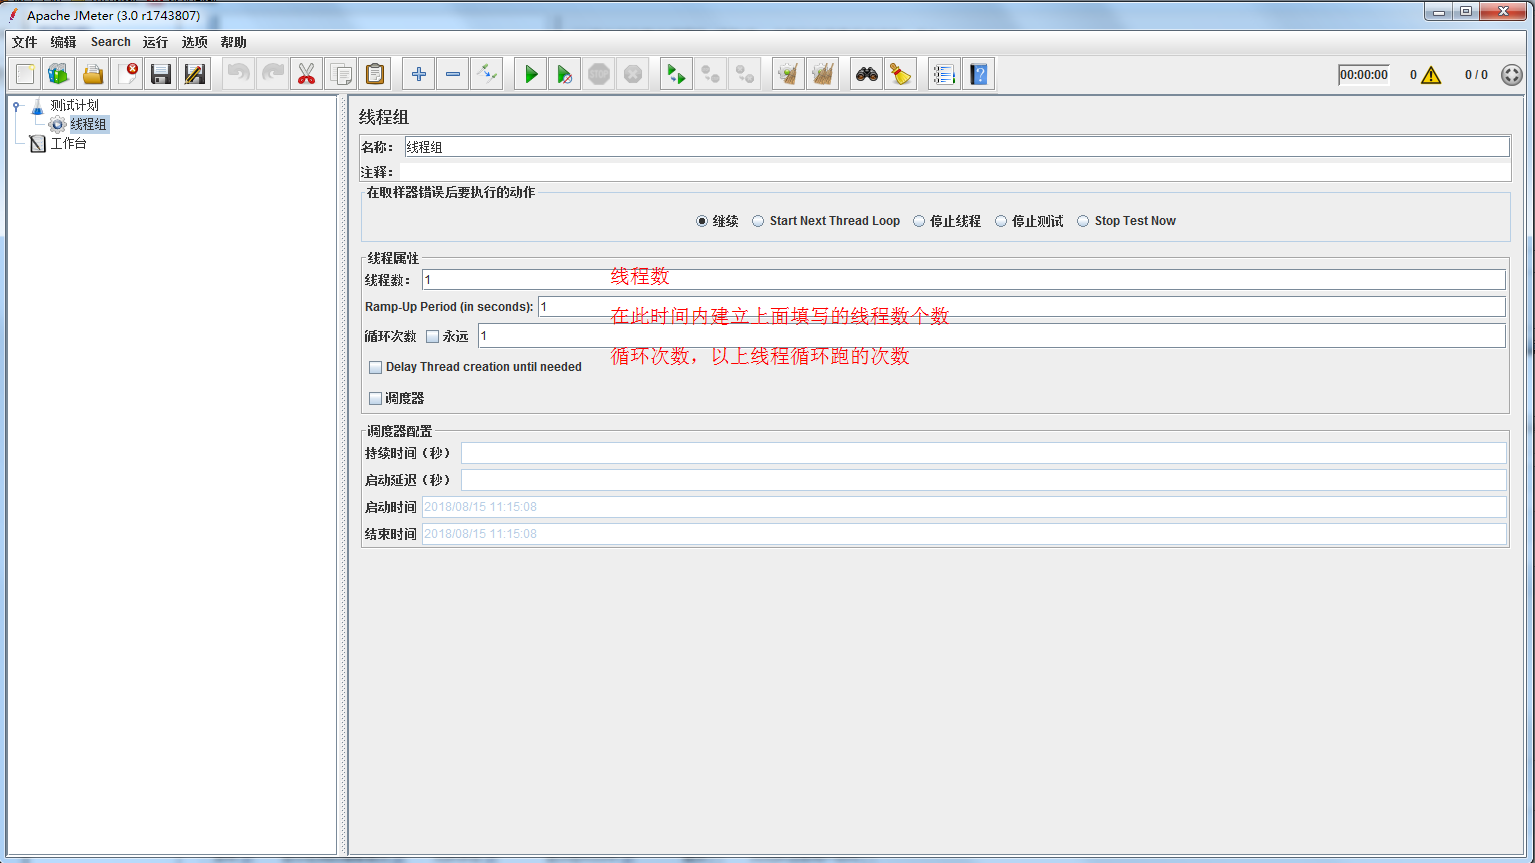Screen dimensions: 1535x863
Task: Open the 选项 menu
Action: (x=194, y=42)
